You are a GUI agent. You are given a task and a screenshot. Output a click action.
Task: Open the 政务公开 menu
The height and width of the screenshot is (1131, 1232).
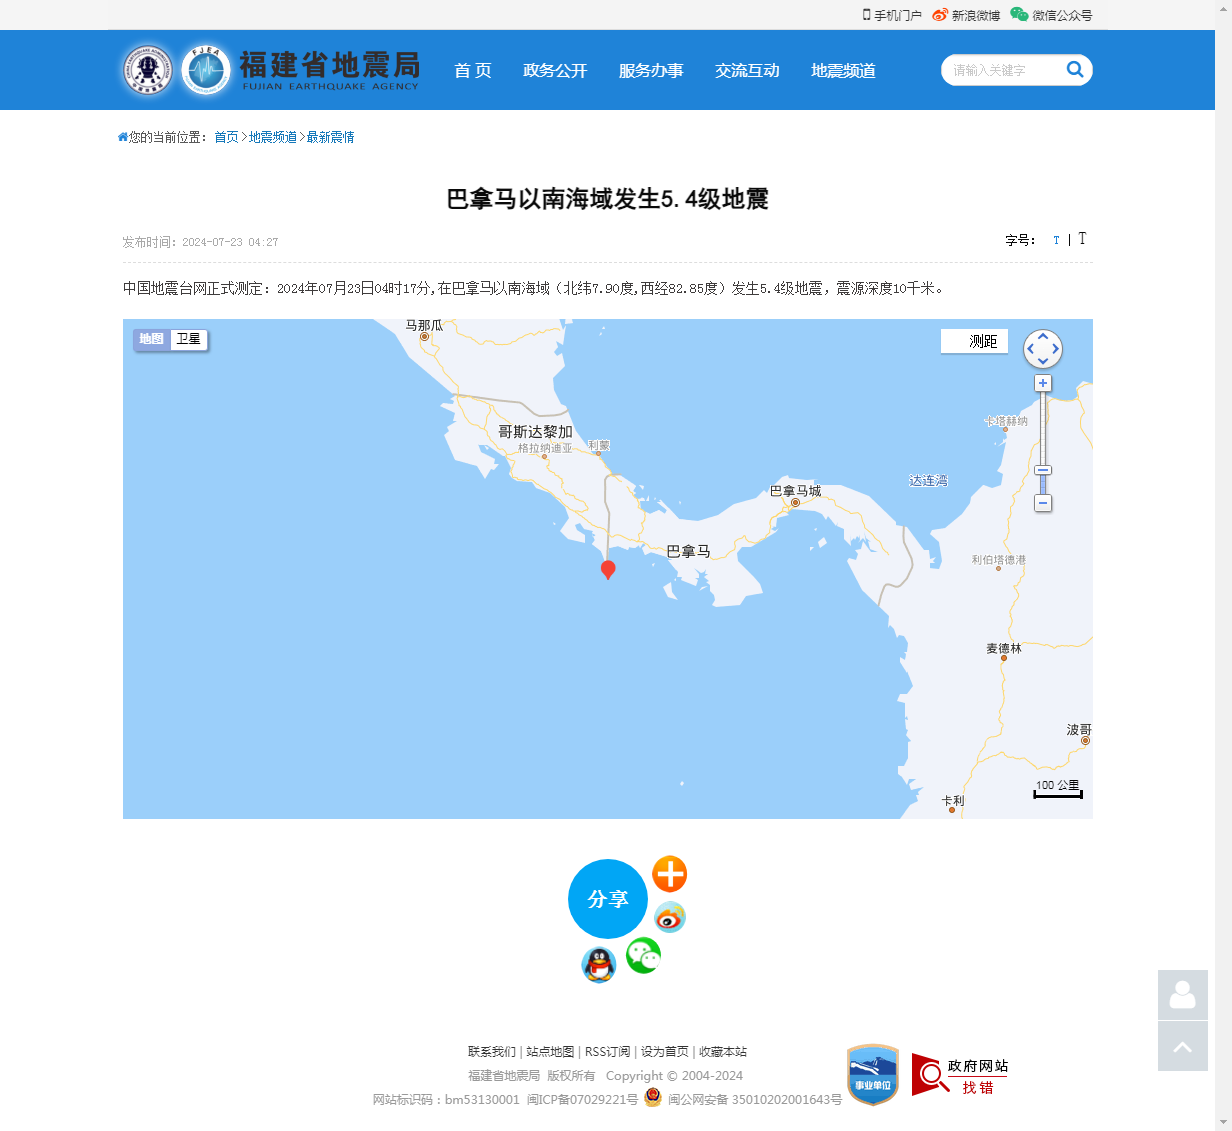tap(555, 70)
